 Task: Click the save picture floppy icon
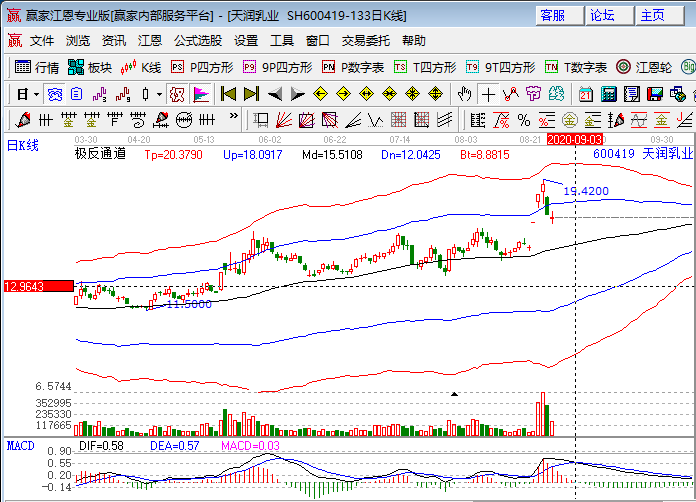tap(655, 94)
